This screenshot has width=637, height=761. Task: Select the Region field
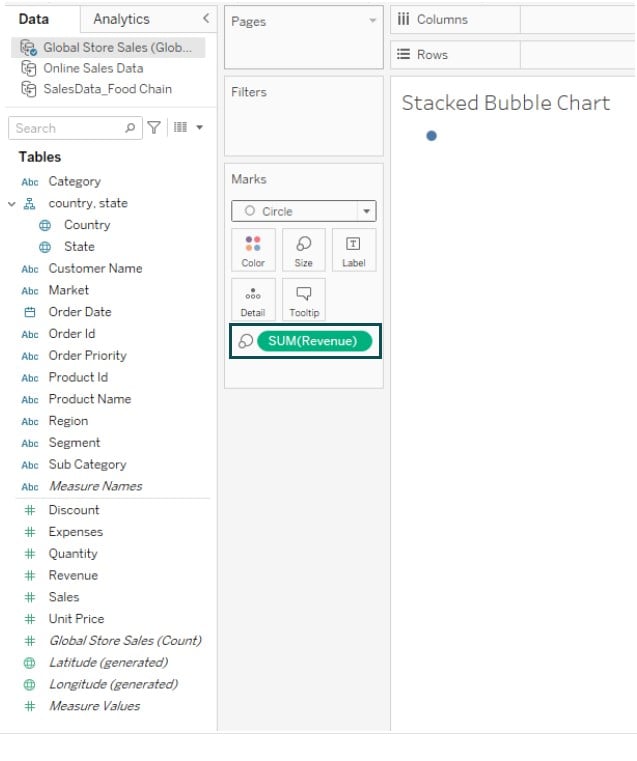click(68, 421)
